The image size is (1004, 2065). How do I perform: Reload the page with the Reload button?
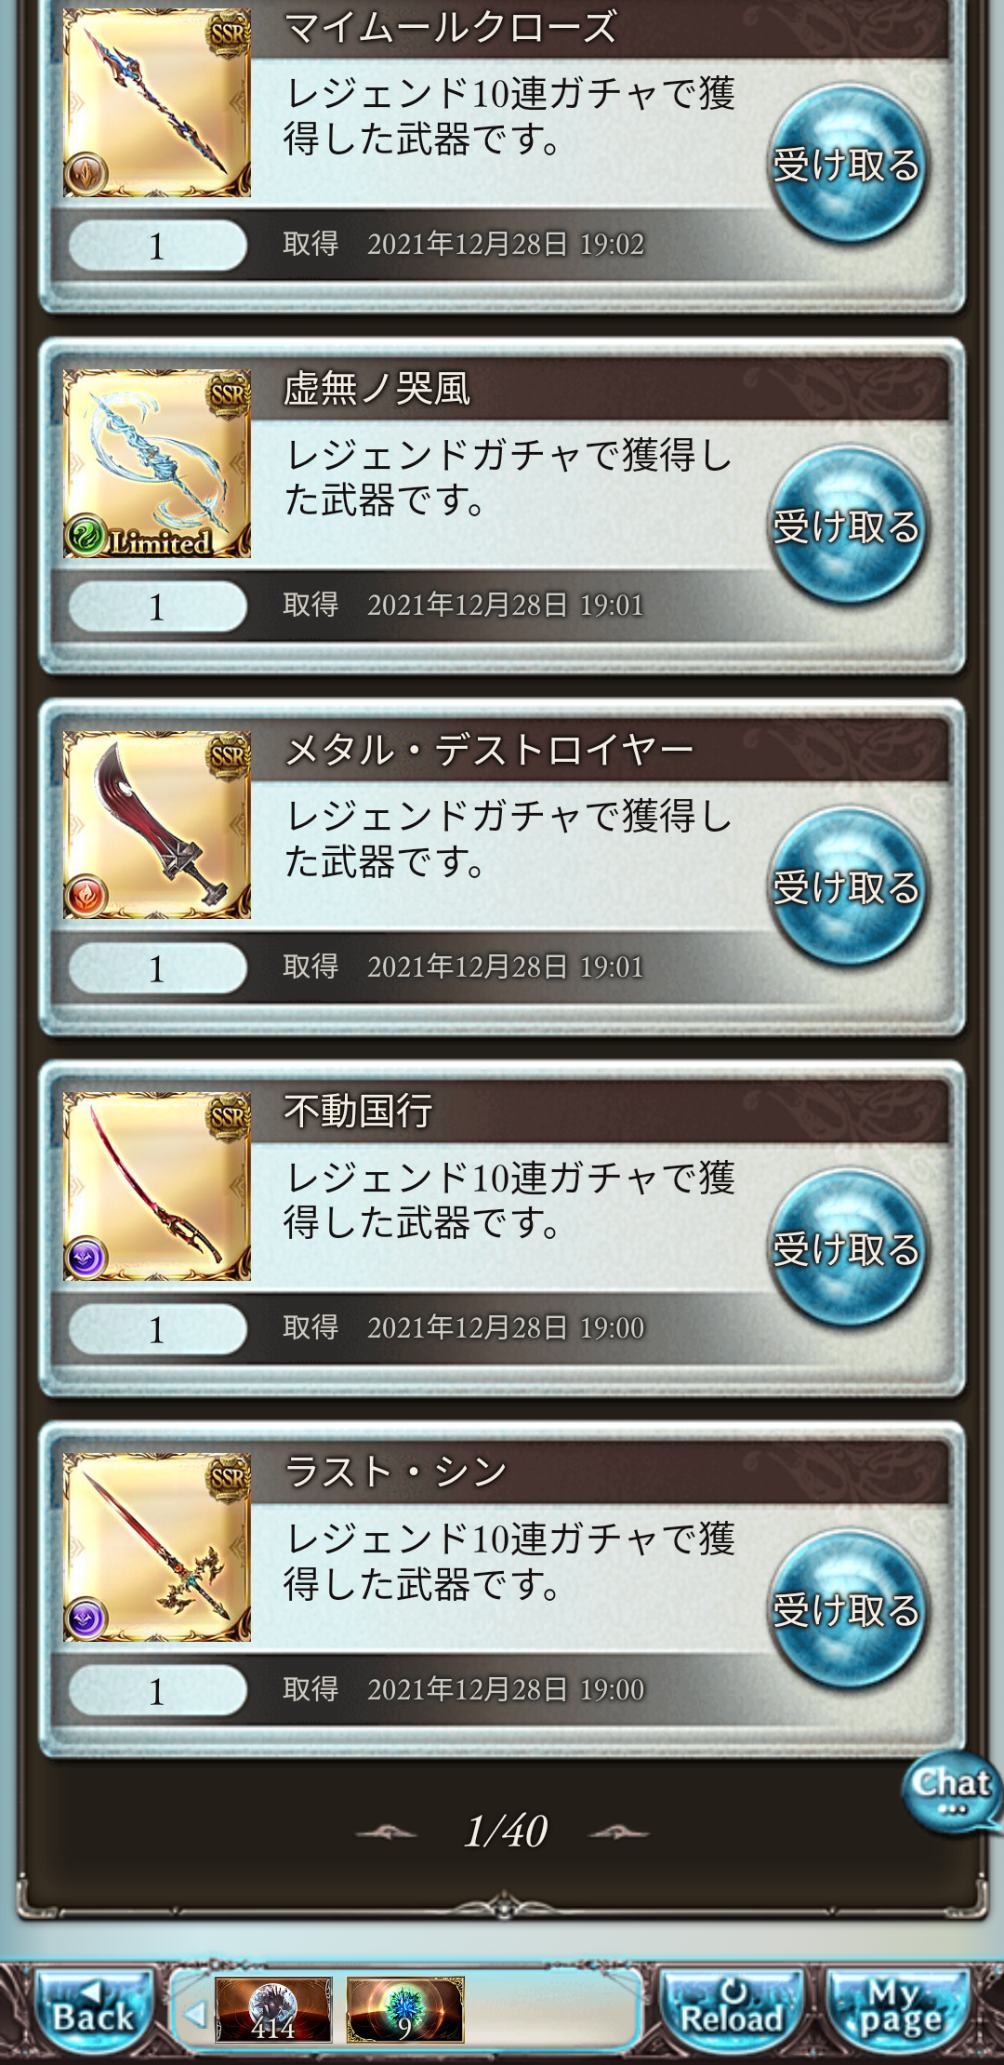pyautogui.click(x=732, y=2008)
